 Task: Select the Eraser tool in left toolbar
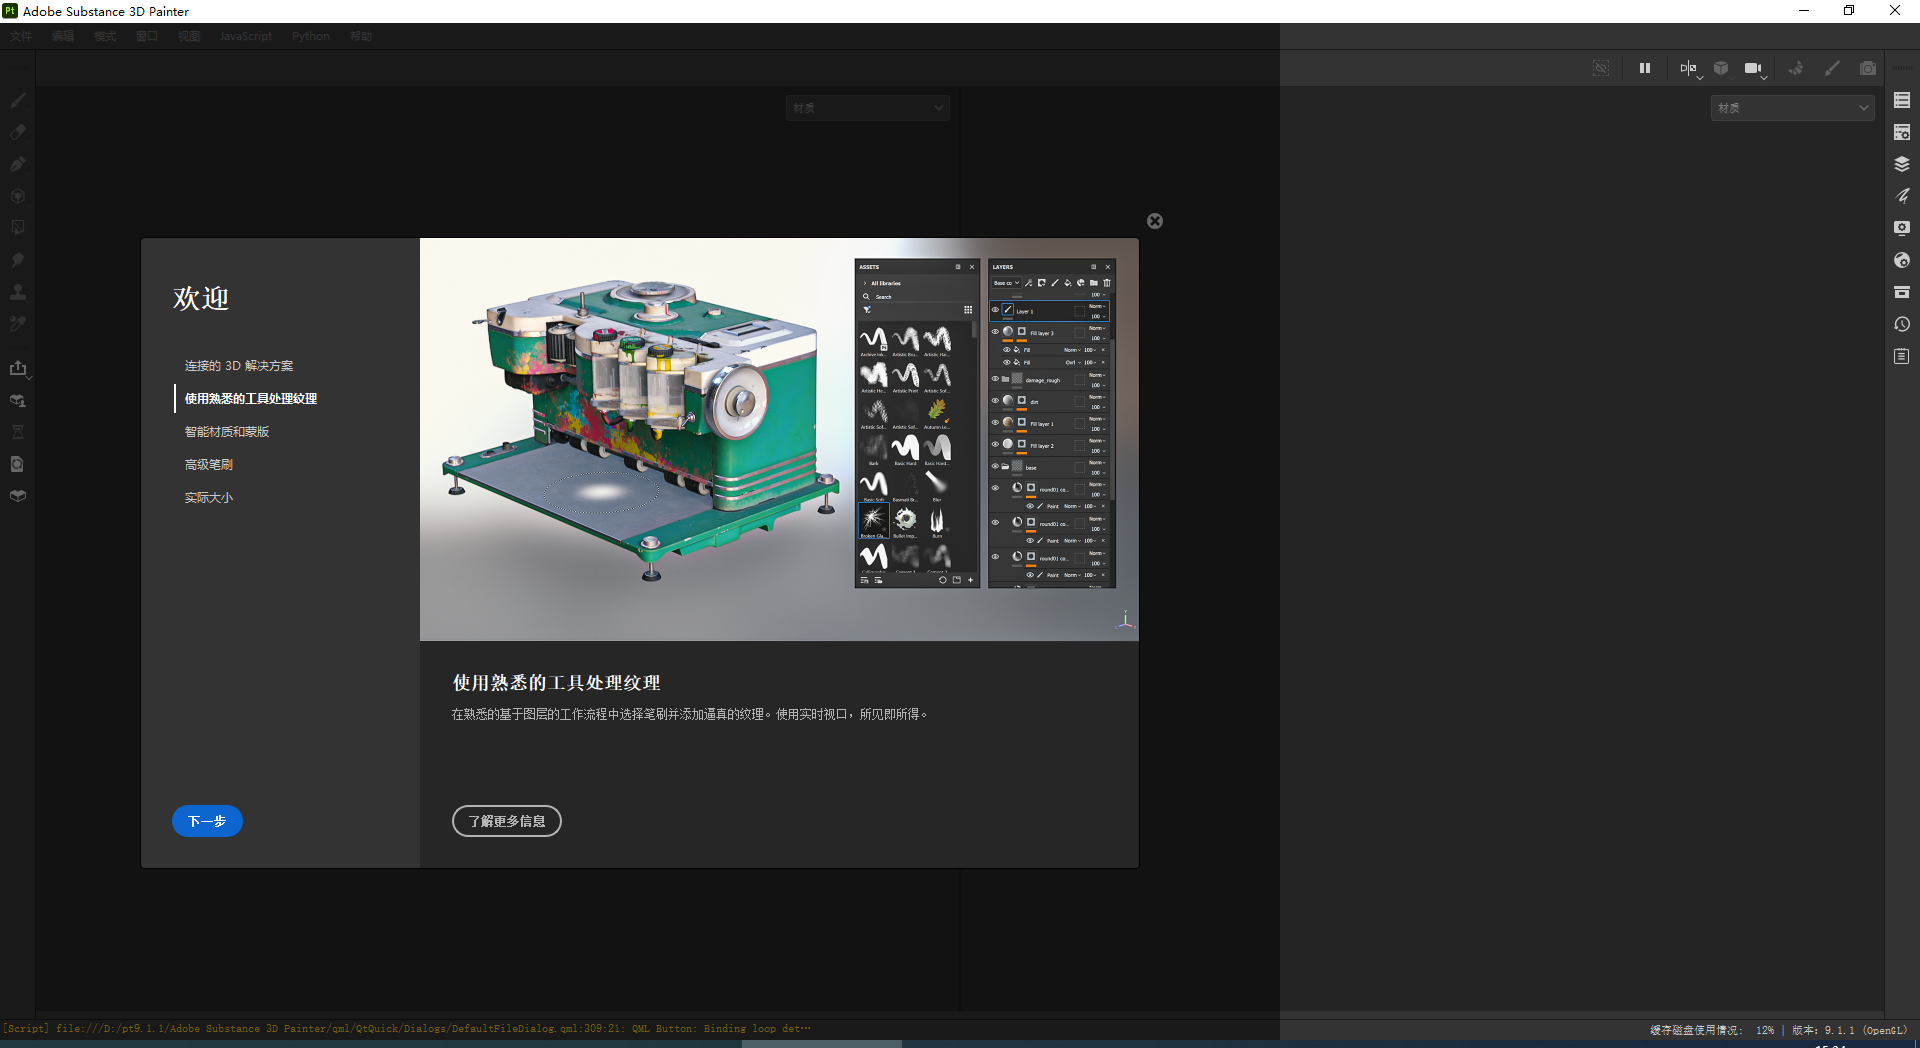[x=17, y=132]
